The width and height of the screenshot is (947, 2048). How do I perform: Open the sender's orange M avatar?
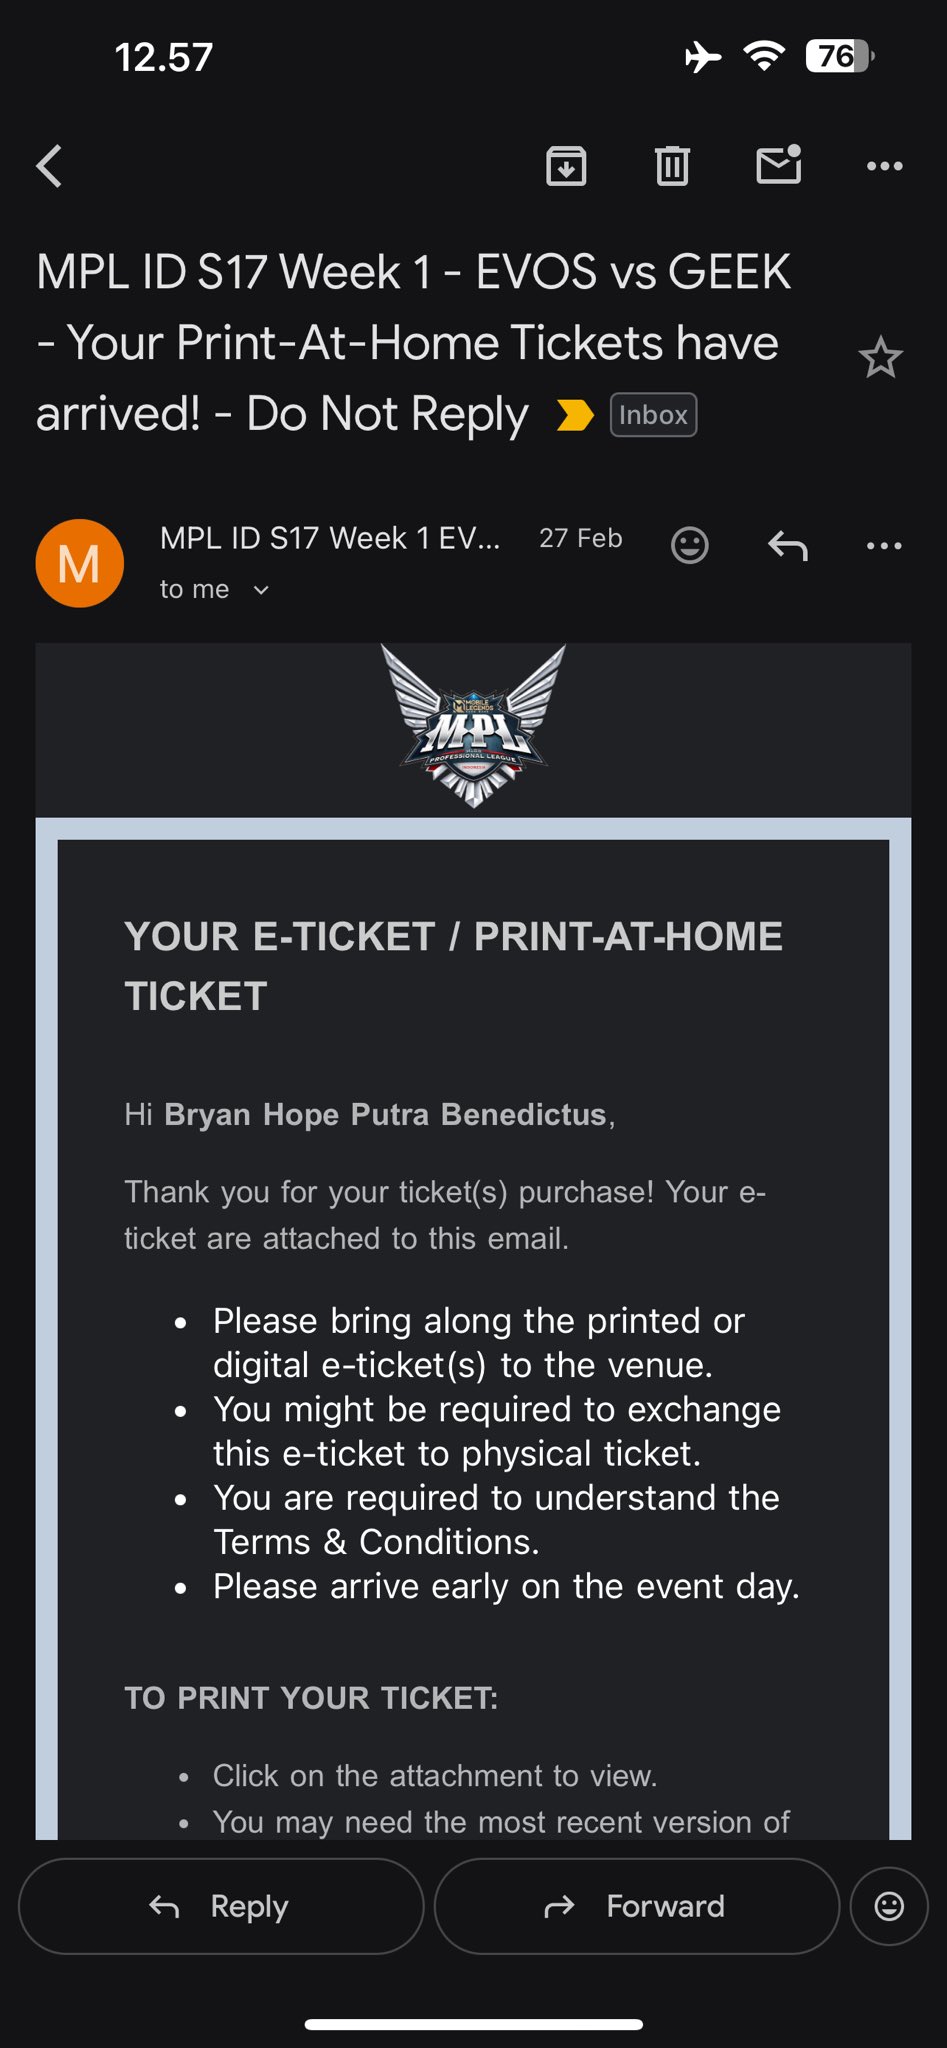point(80,563)
